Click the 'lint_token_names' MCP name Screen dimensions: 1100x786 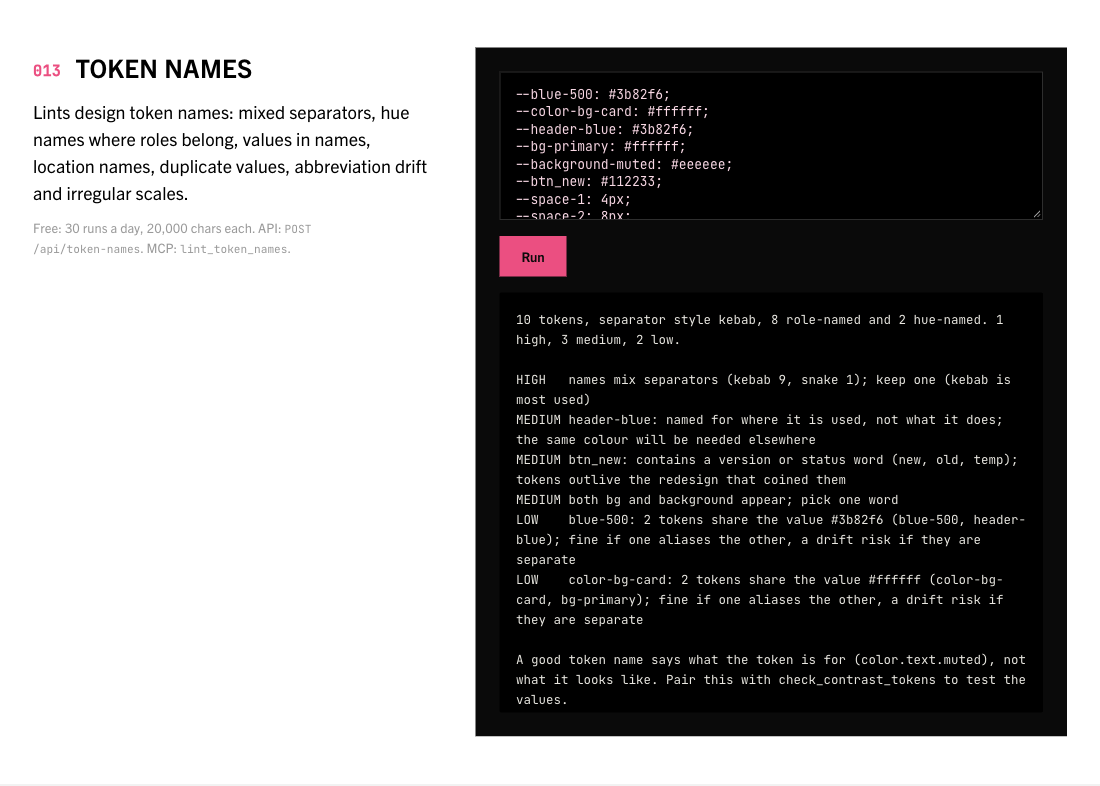[x=234, y=249]
